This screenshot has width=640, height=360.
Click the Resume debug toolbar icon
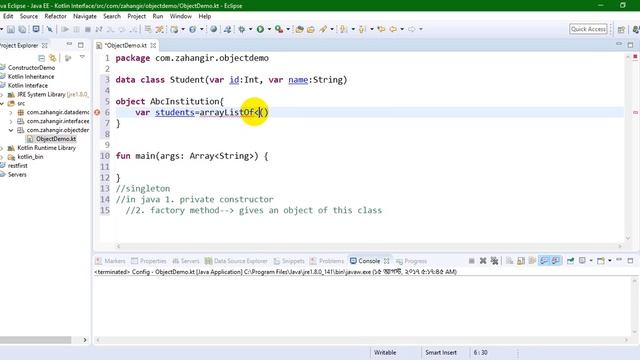pos(65,29)
